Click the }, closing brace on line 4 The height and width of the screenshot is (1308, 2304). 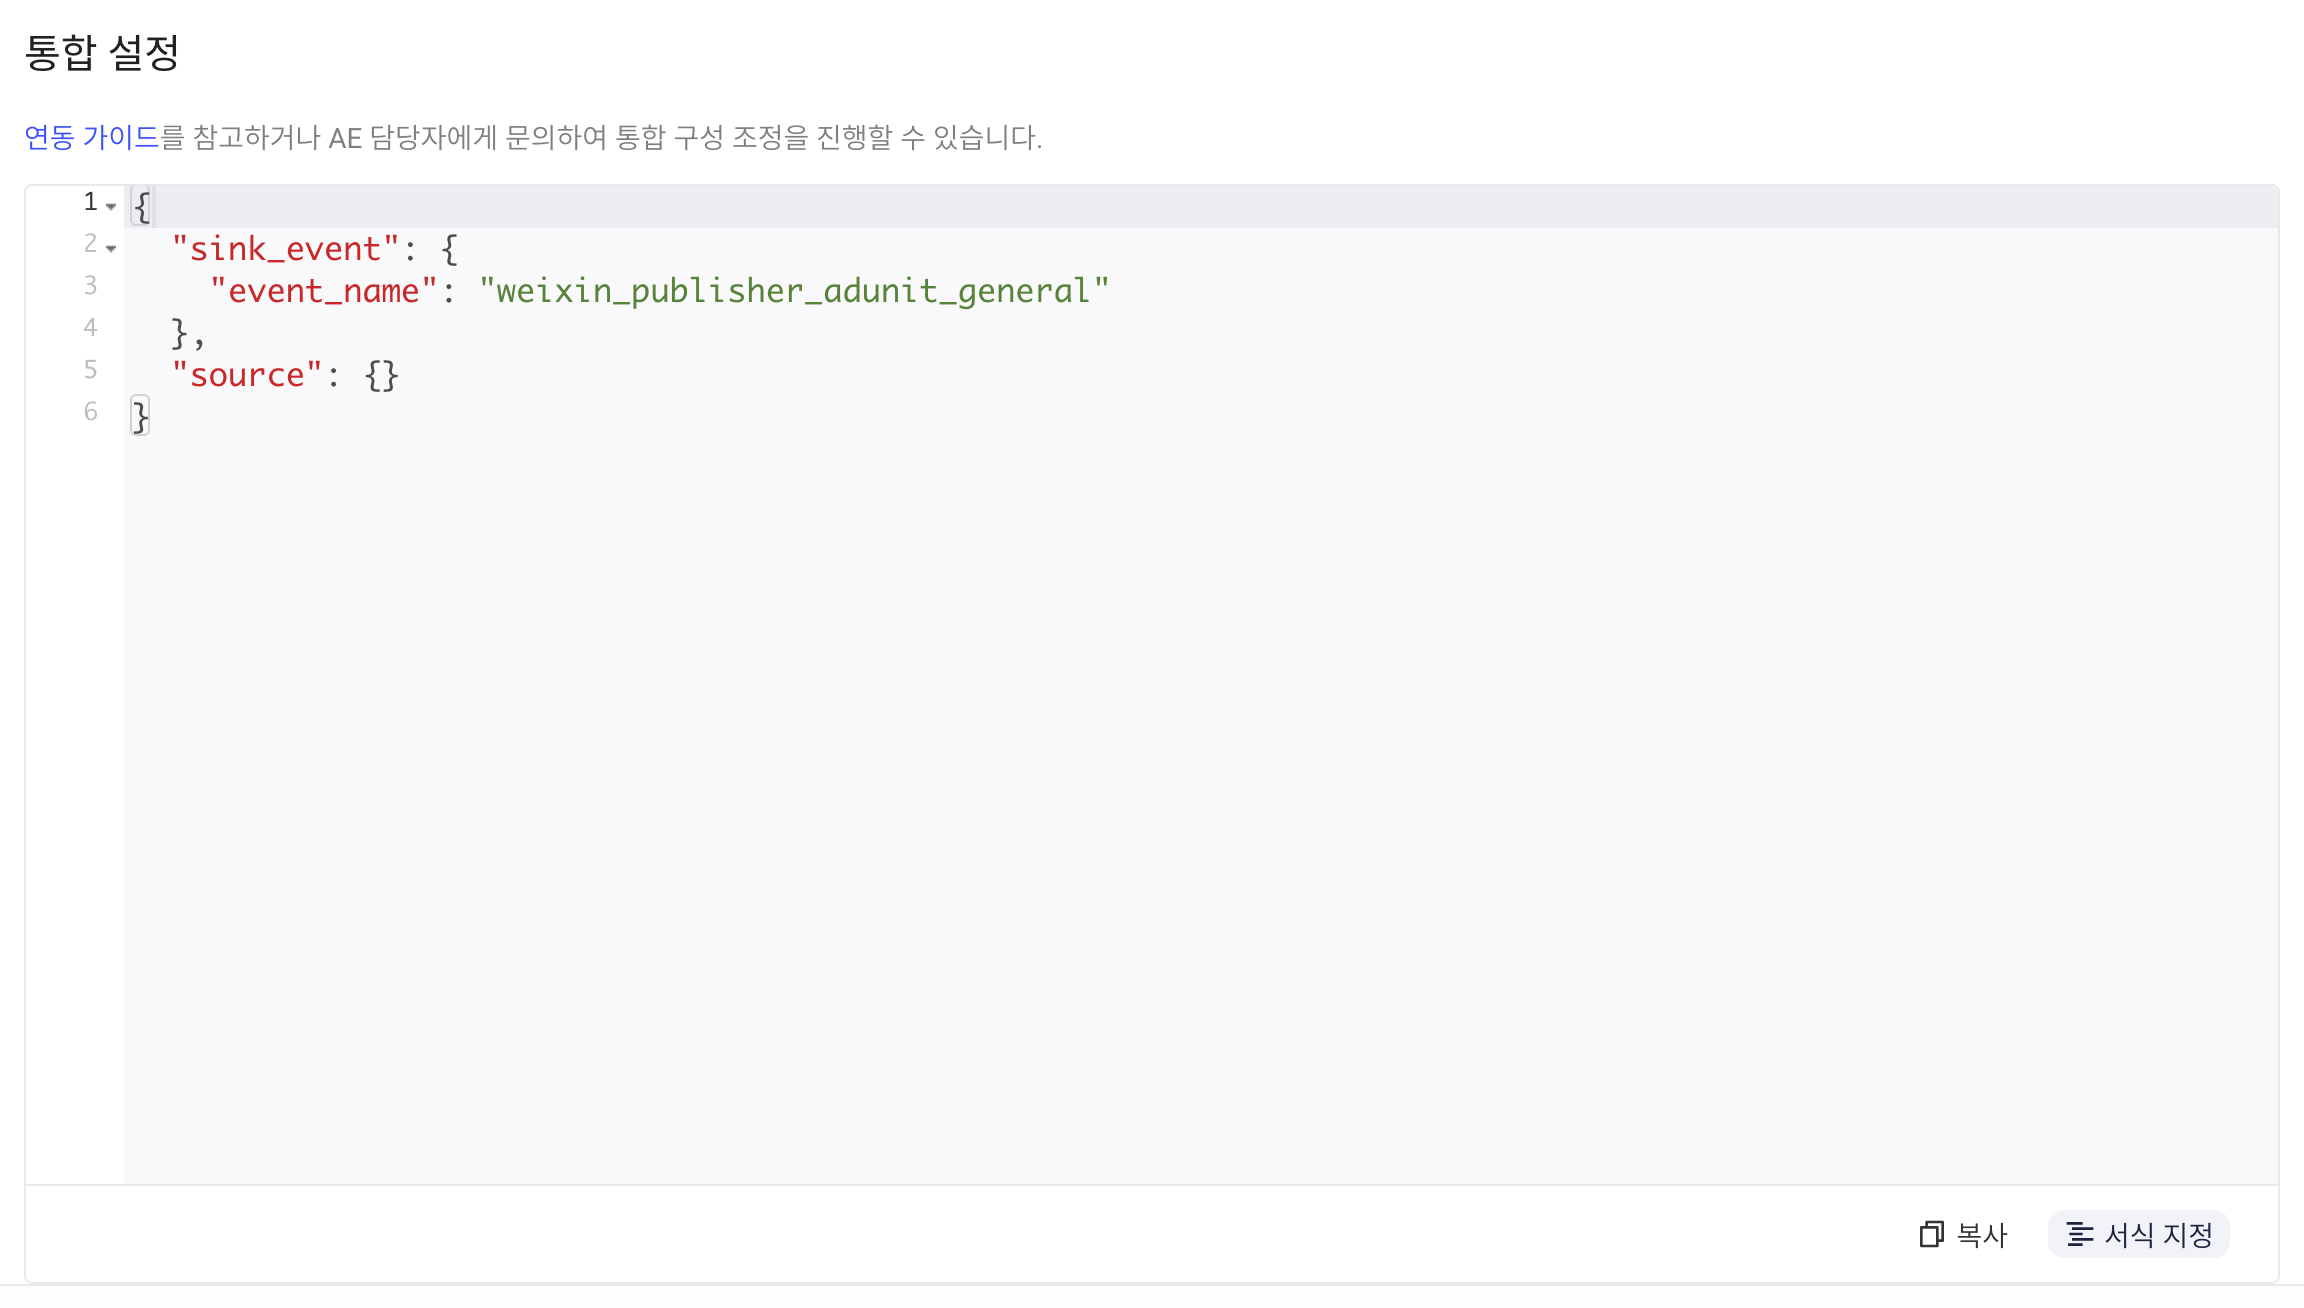tap(187, 333)
